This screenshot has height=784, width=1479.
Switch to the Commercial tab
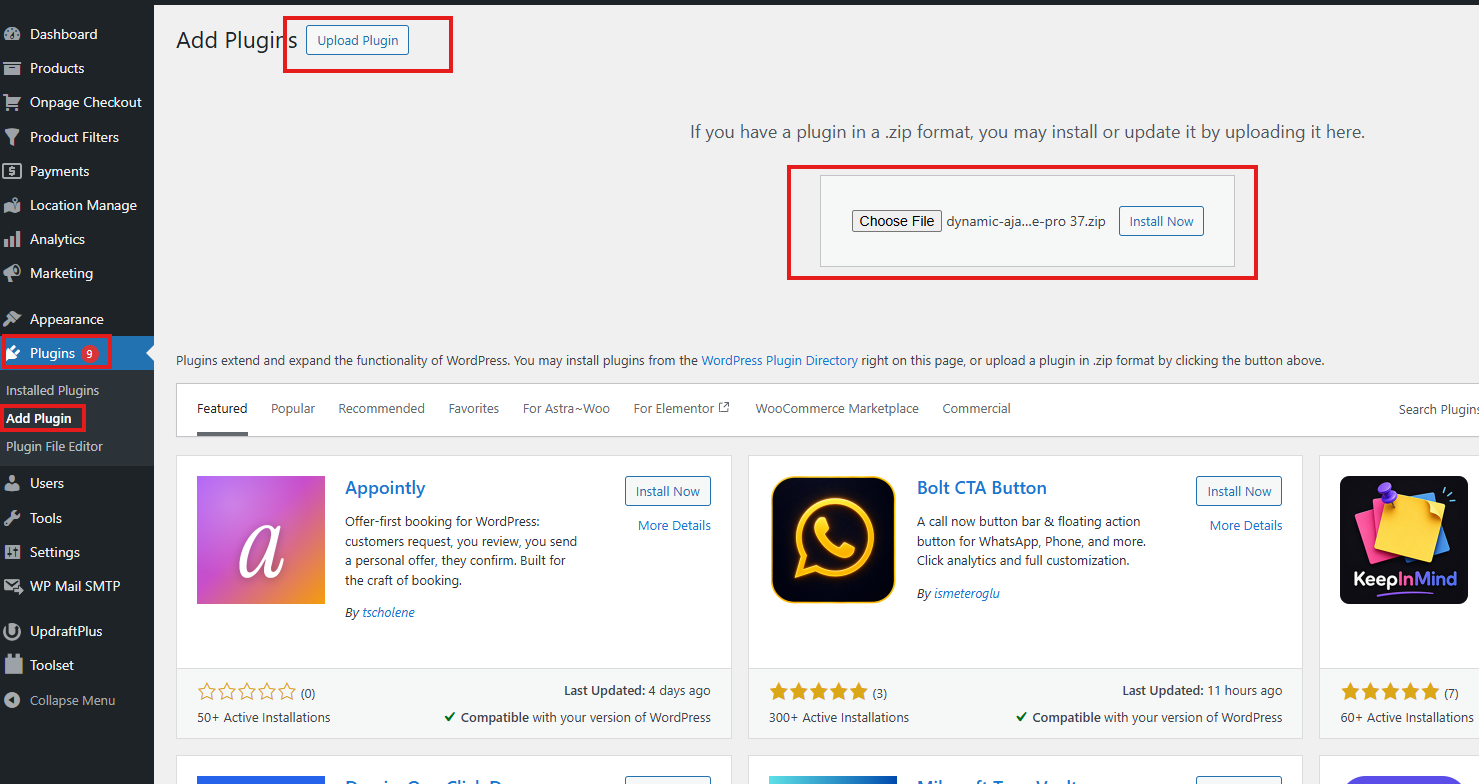(976, 408)
